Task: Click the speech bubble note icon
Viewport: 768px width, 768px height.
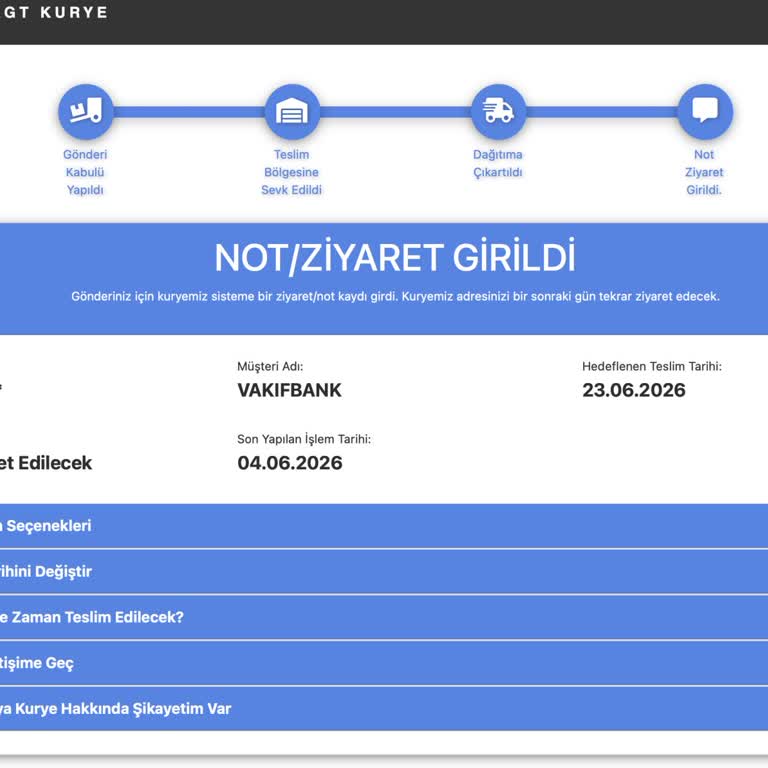Action: (x=705, y=112)
